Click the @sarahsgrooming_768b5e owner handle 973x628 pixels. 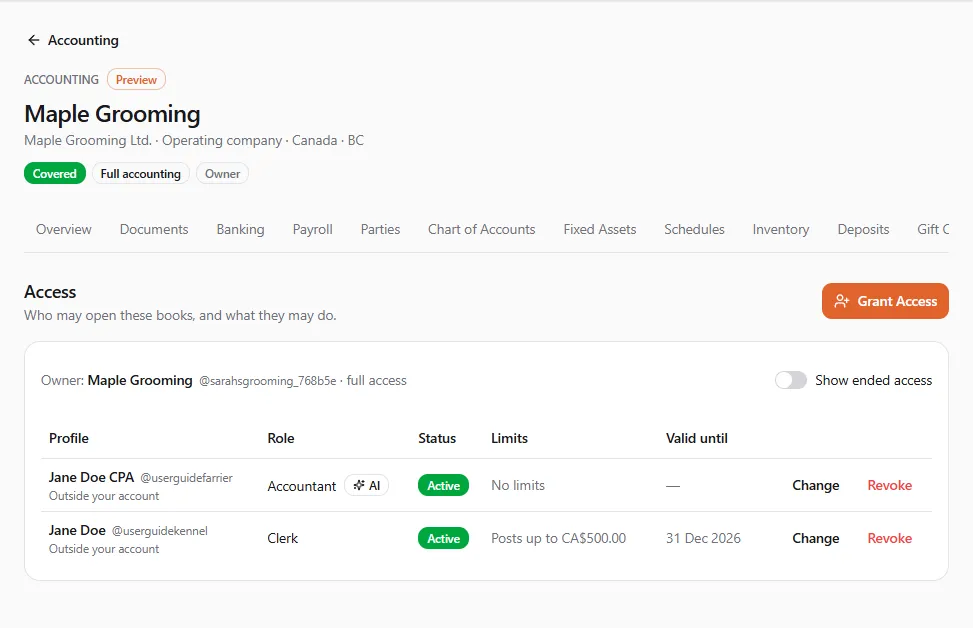click(x=267, y=380)
